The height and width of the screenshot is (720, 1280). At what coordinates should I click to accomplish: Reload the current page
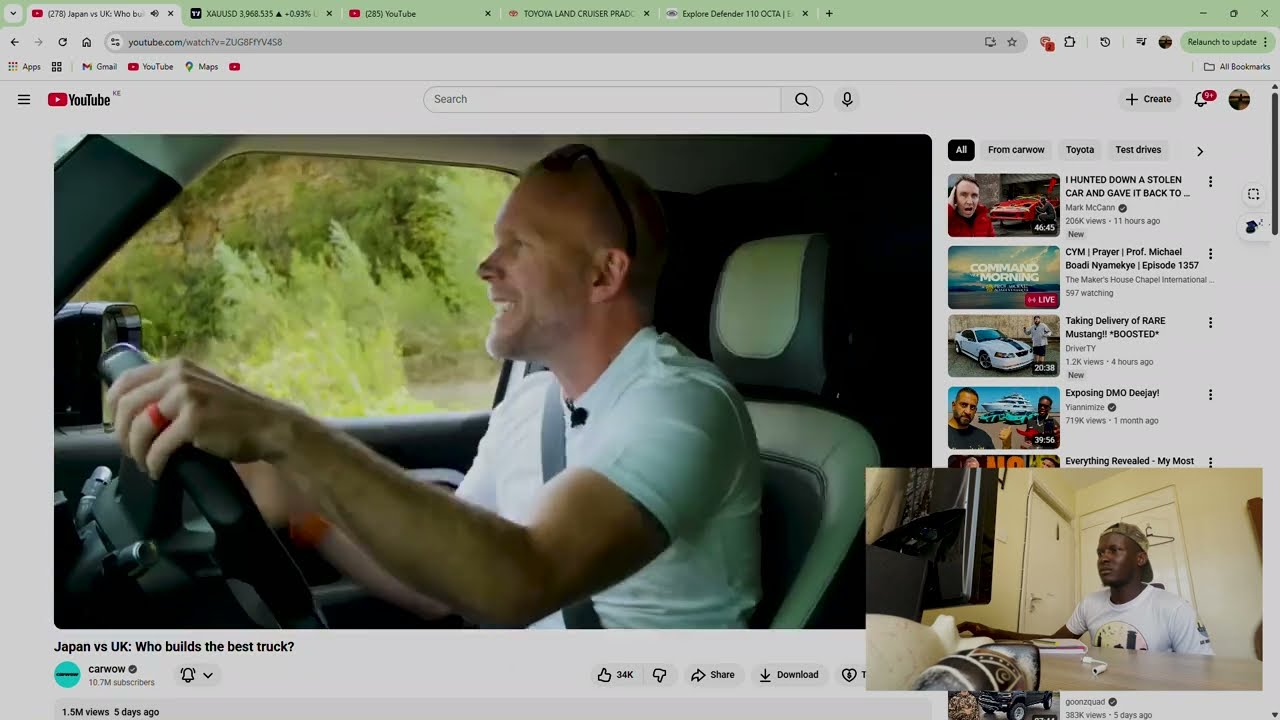pyautogui.click(x=62, y=42)
